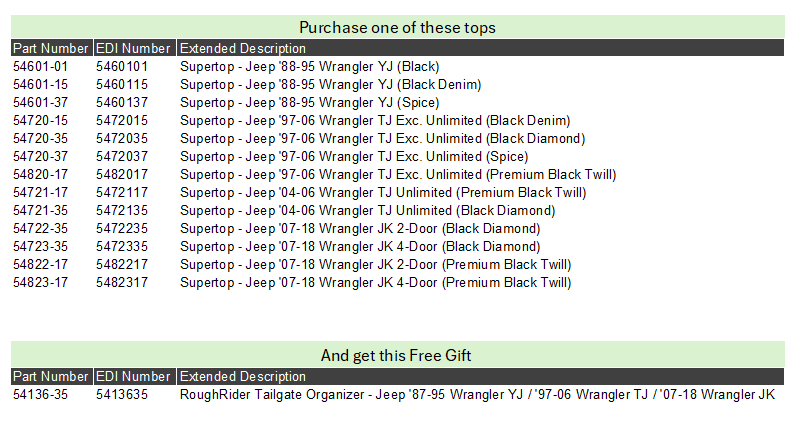Click part number 54822-17

tap(40, 265)
